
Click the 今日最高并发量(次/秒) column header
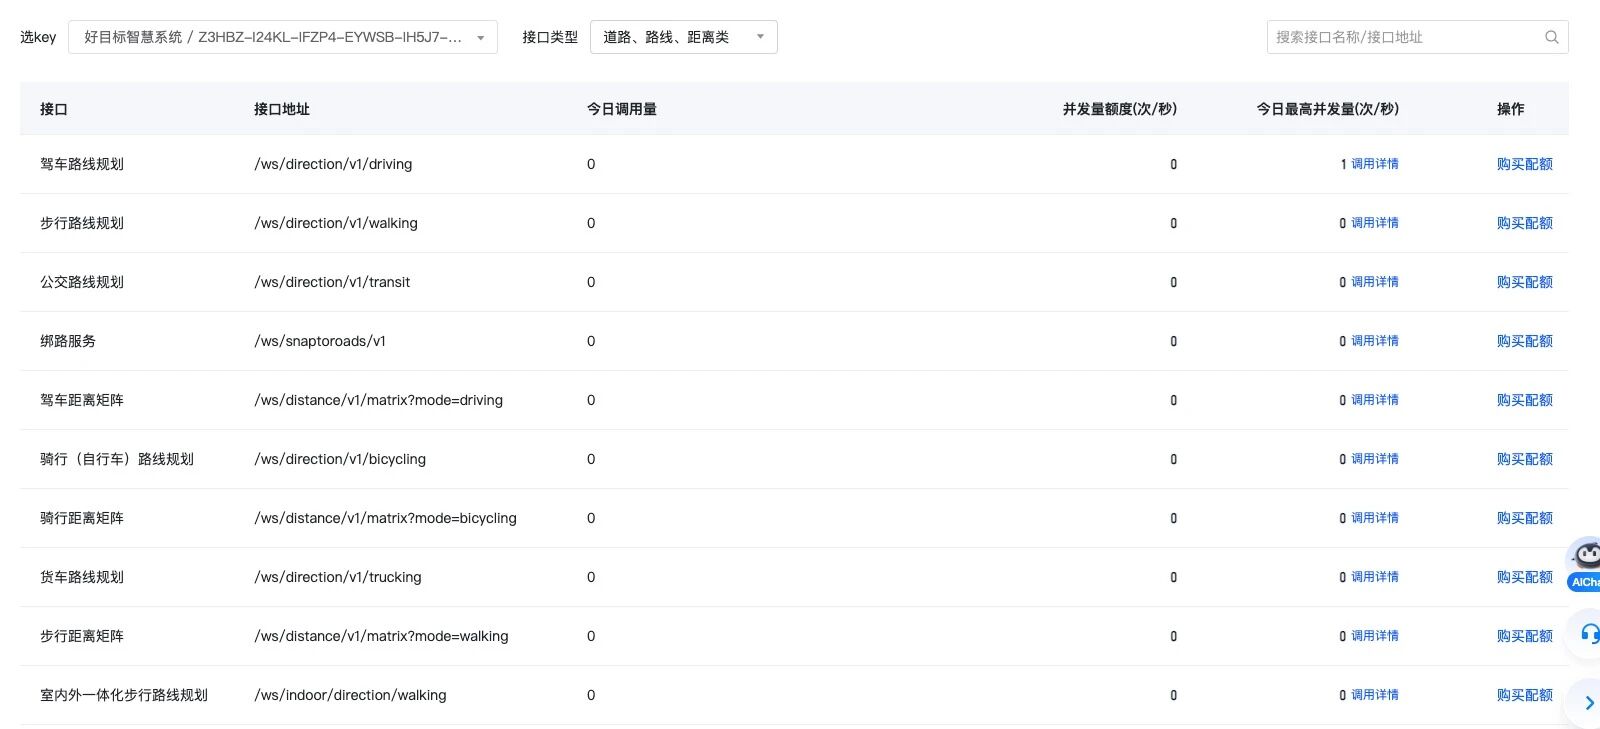(1328, 109)
